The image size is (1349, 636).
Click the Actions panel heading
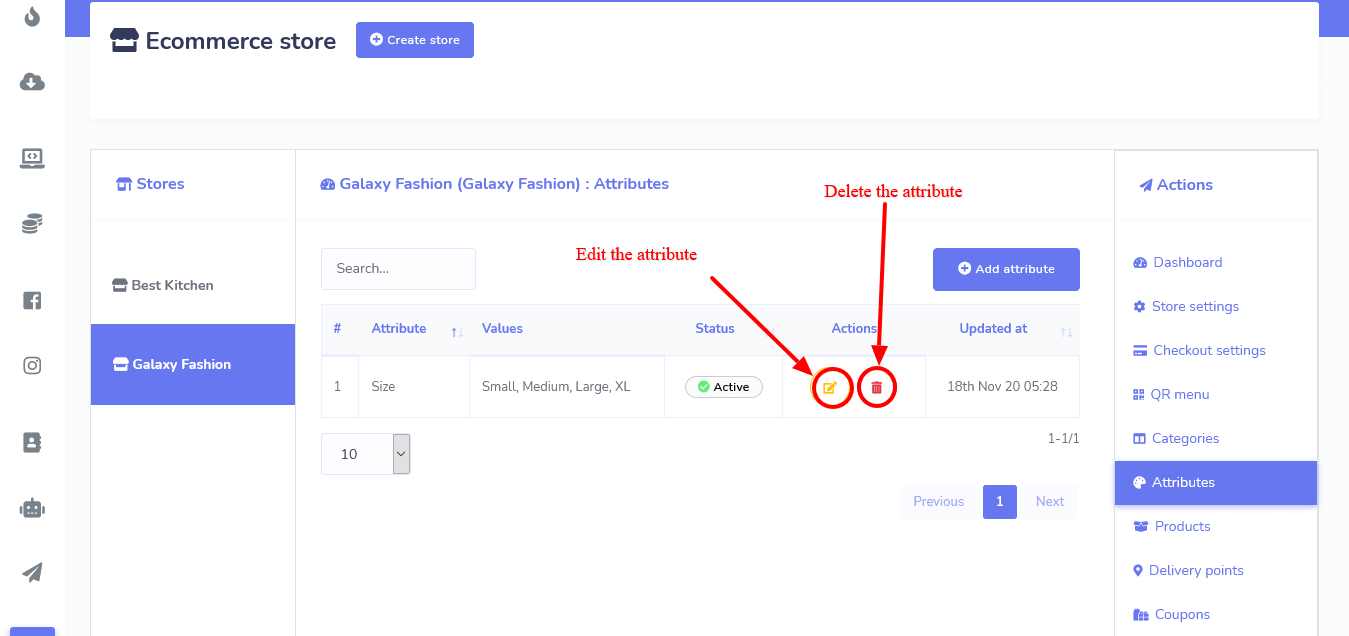coord(1176,185)
